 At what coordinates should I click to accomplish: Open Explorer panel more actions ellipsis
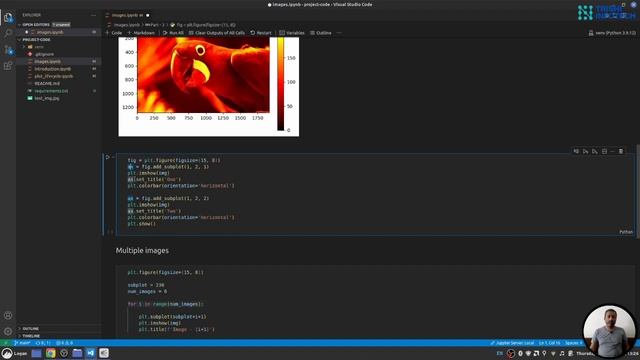pyautogui.click(x=93, y=15)
